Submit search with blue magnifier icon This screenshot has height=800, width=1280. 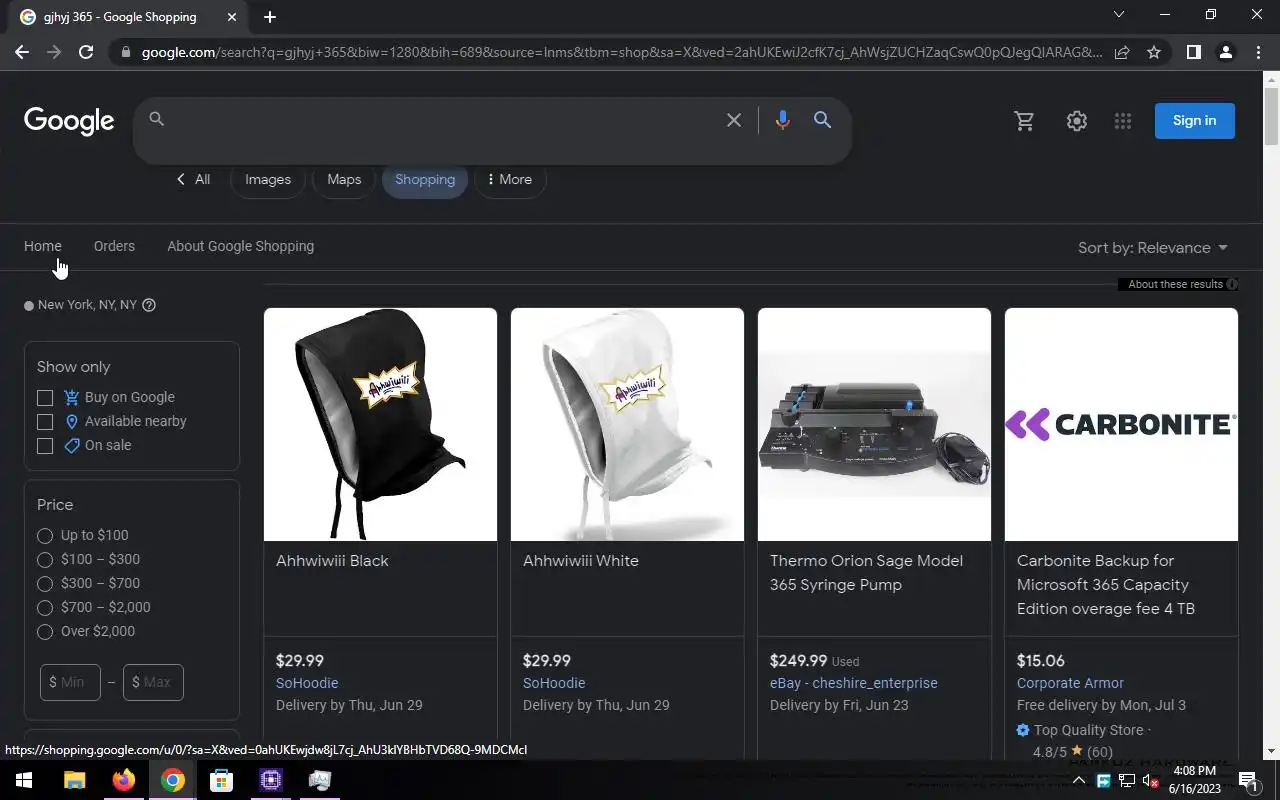click(x=822, y=120)
